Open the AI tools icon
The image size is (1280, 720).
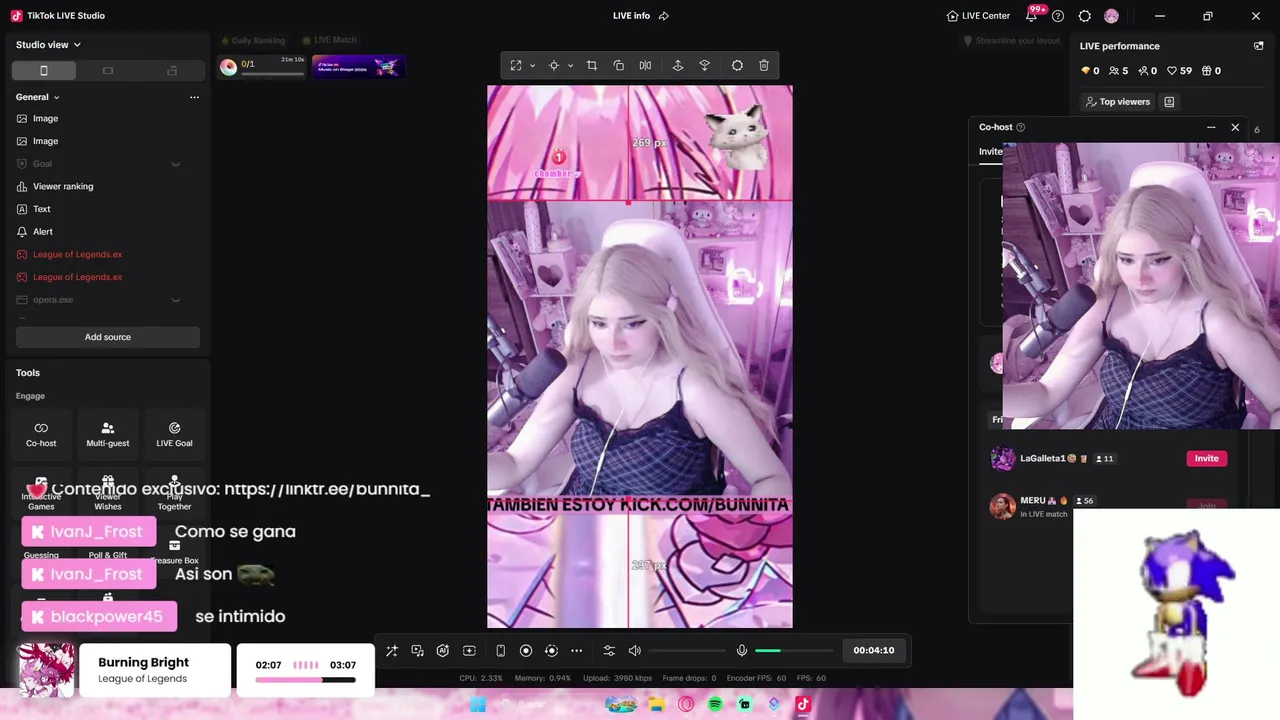443,651
